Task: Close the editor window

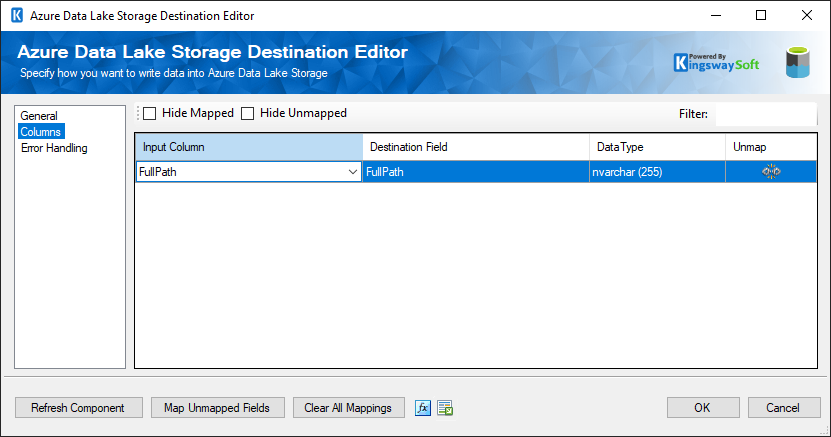Action: [x=807, y=15]
